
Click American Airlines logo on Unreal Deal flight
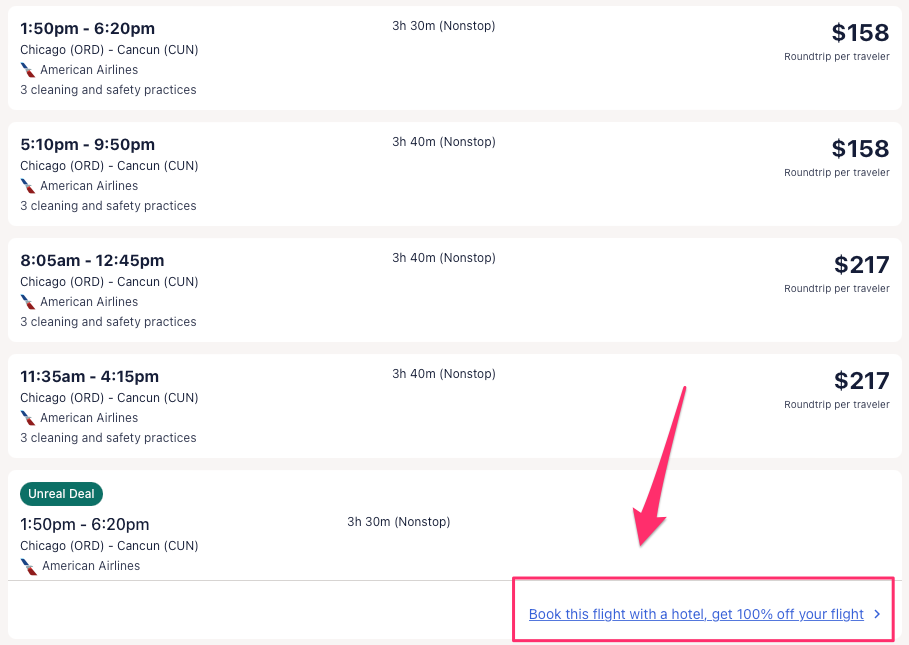[x=29, y=566]
